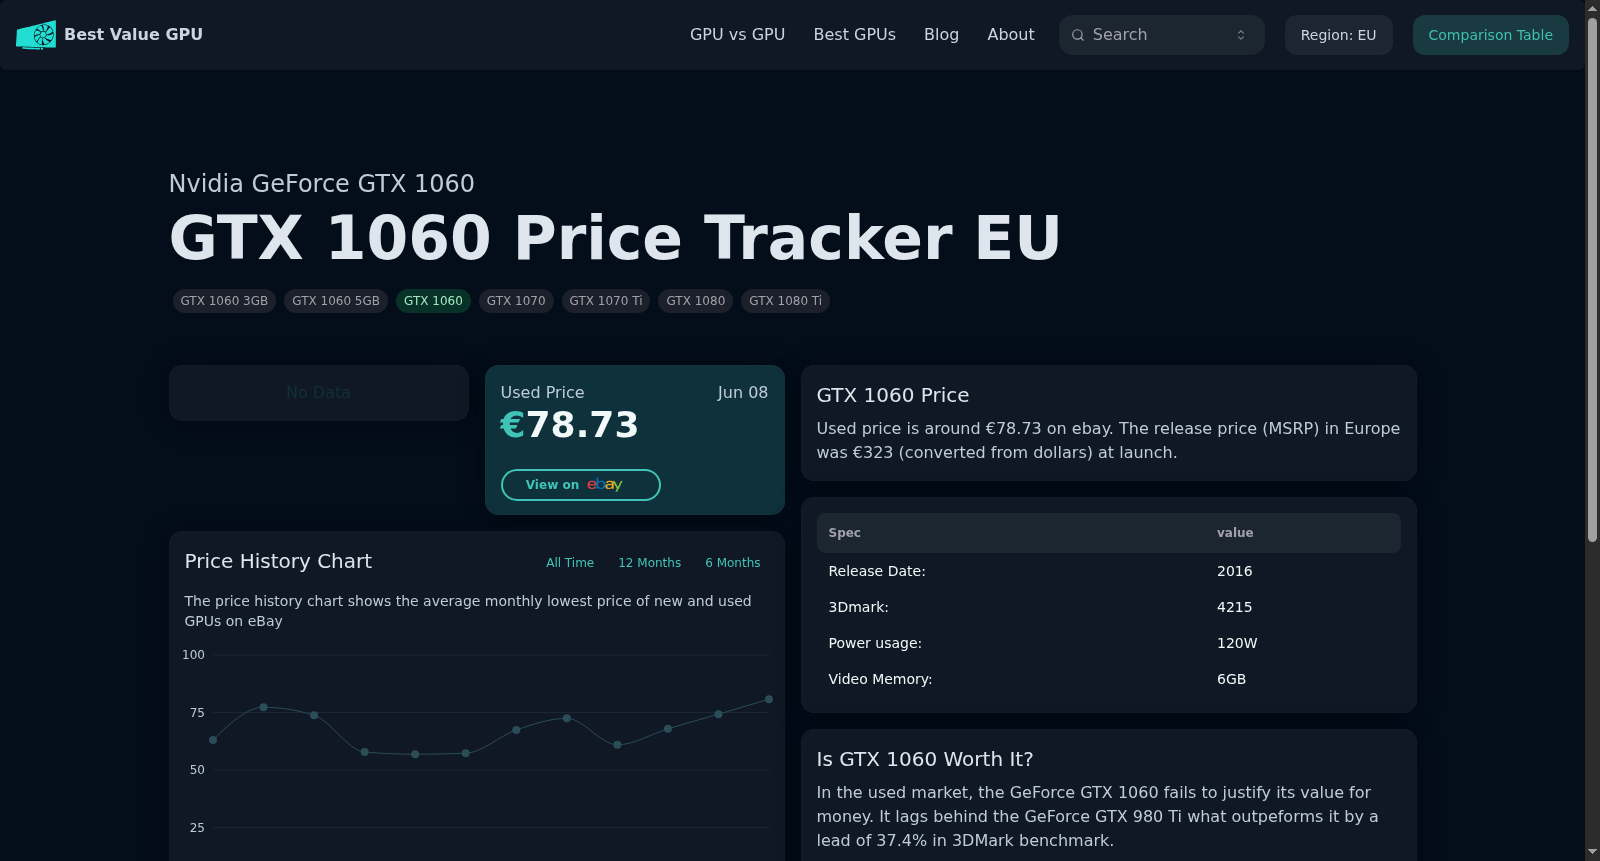Click the €78.73 used price value
Image resolution: width=1600 pixels, height=861 pixels.
569,425
